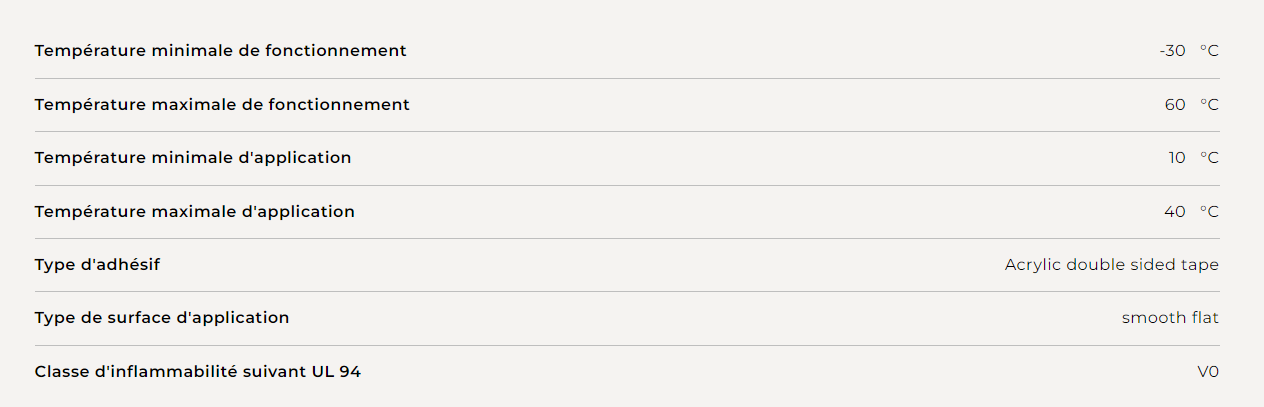Select the V0 flammability class value
This screenshot has height=407, width=1264.
[1208, 372]
